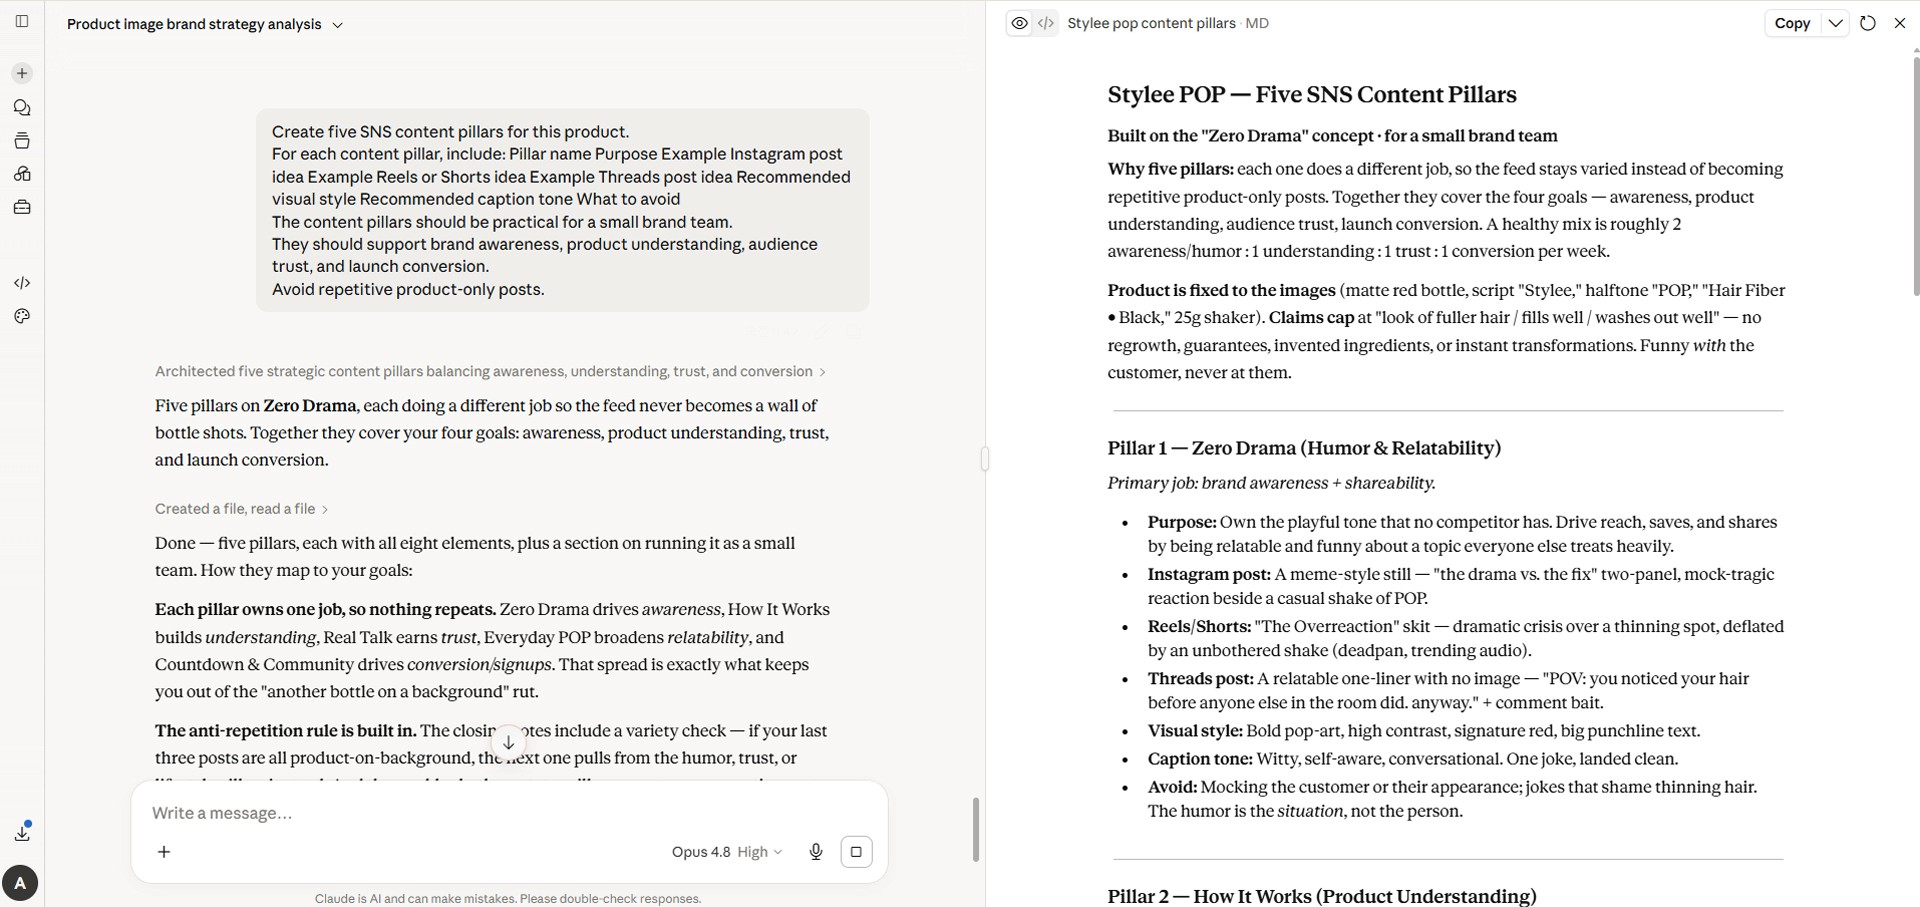
Task: Click the 'Visual style:' bullet label
Action: click(x=1195, y=731)
